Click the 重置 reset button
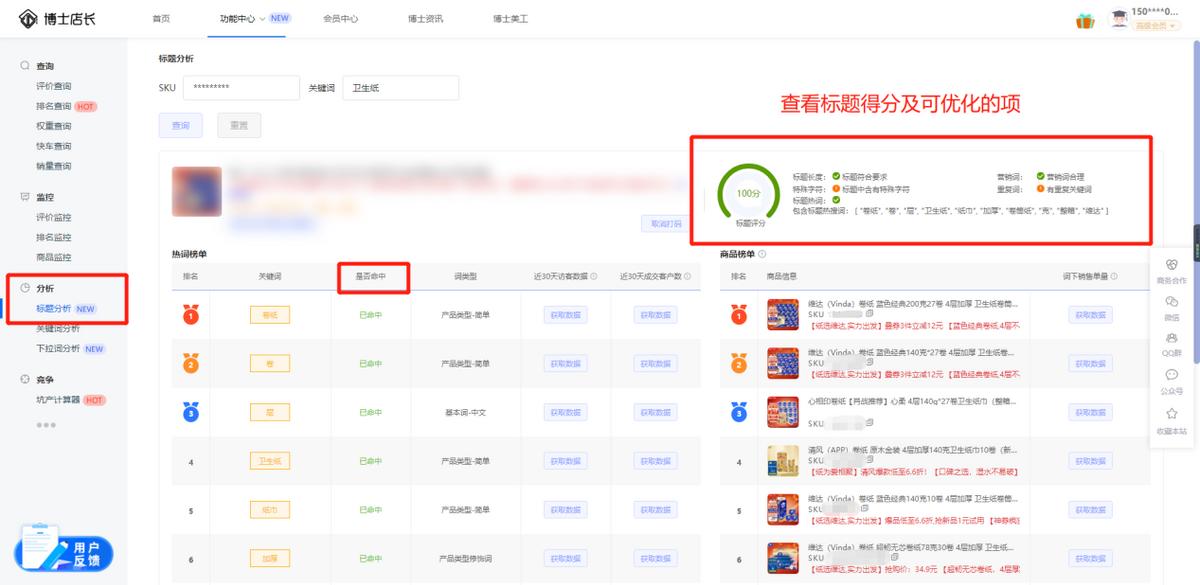1200x585 pixels. pos(239,125)
